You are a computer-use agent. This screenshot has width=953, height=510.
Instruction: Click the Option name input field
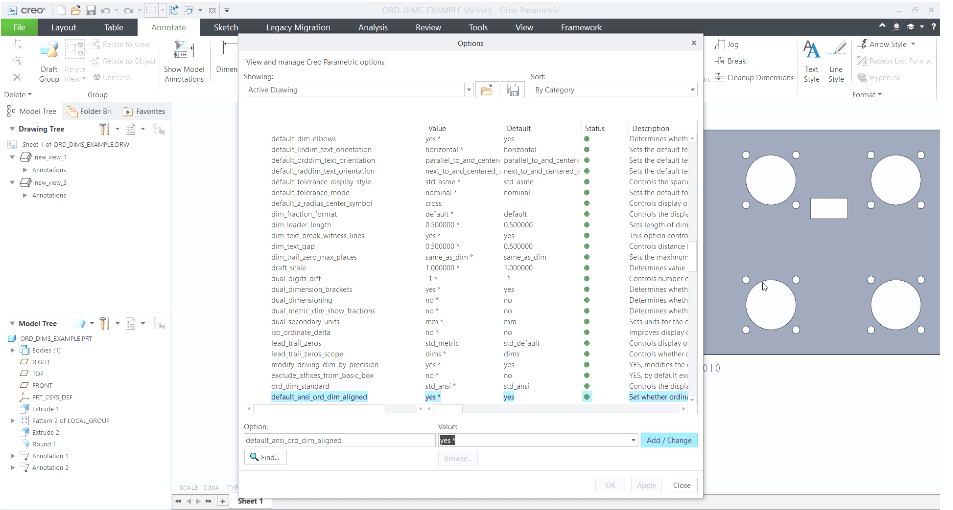pos(340,440)
